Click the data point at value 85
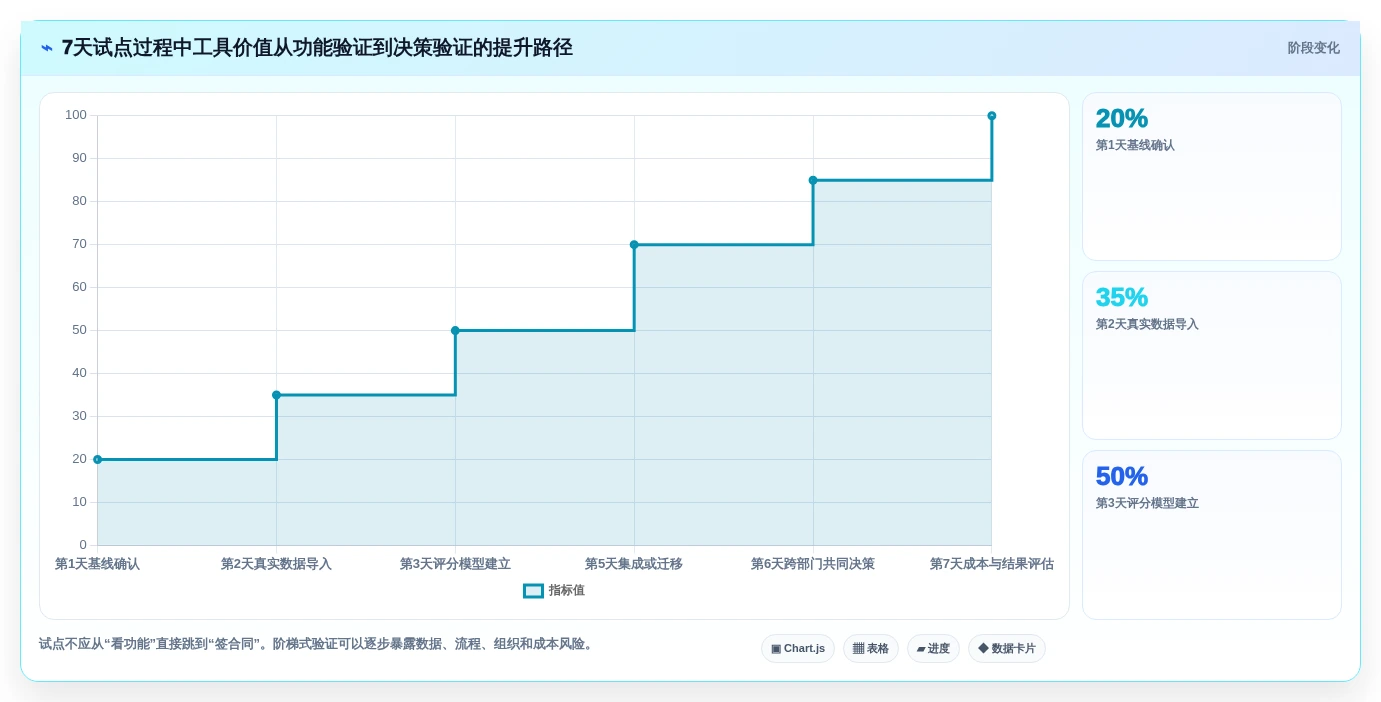The width and height of the screenshot is (1381, 702). pos(813,181)
